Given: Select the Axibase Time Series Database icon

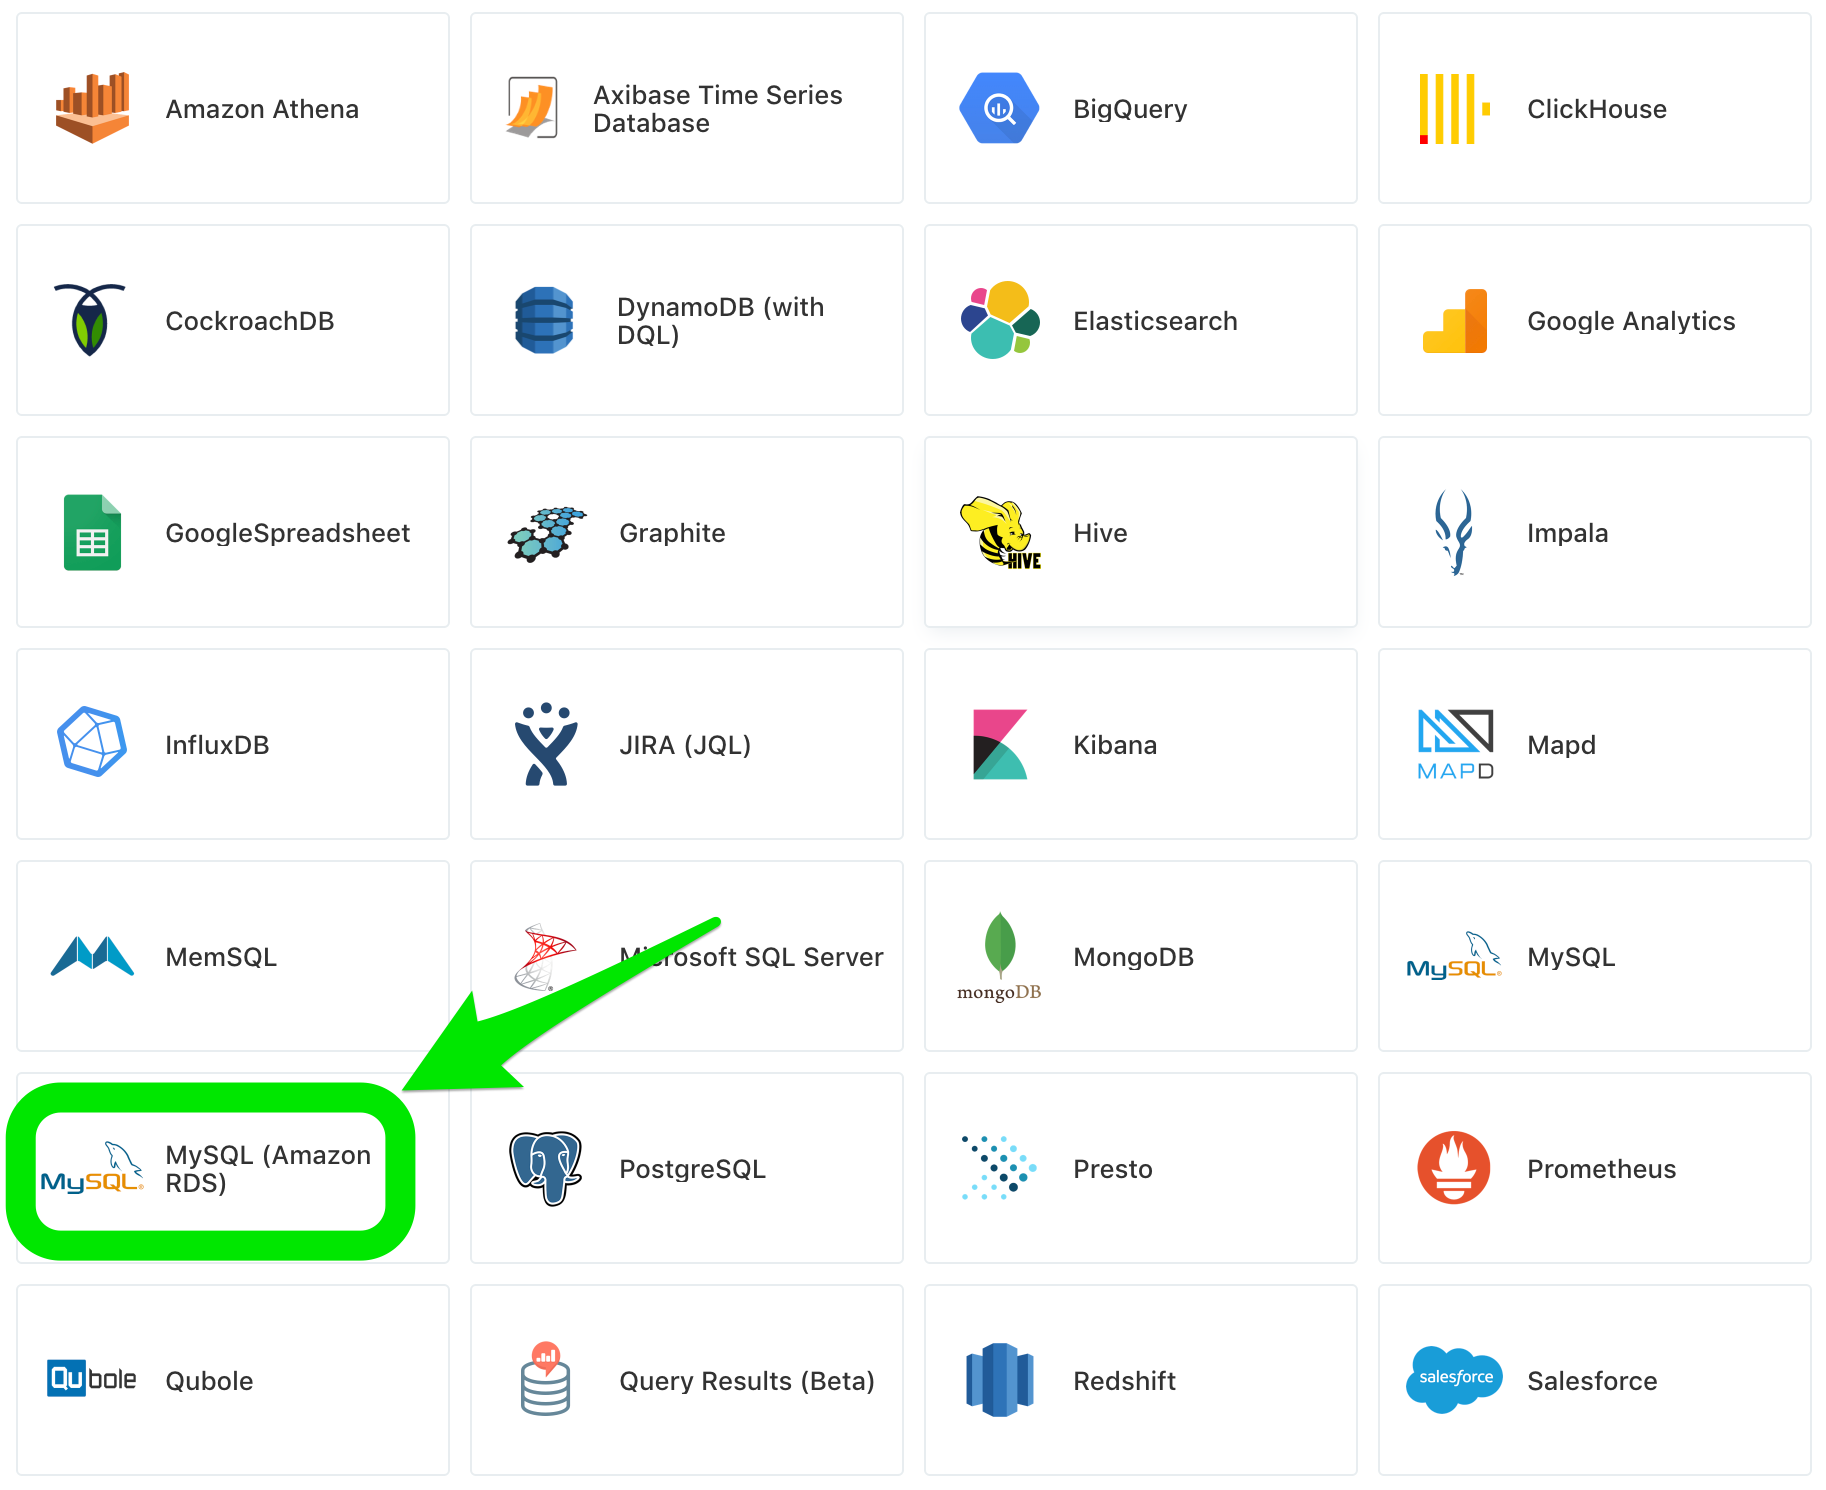Looking at the screenshot, I should 532,108.
